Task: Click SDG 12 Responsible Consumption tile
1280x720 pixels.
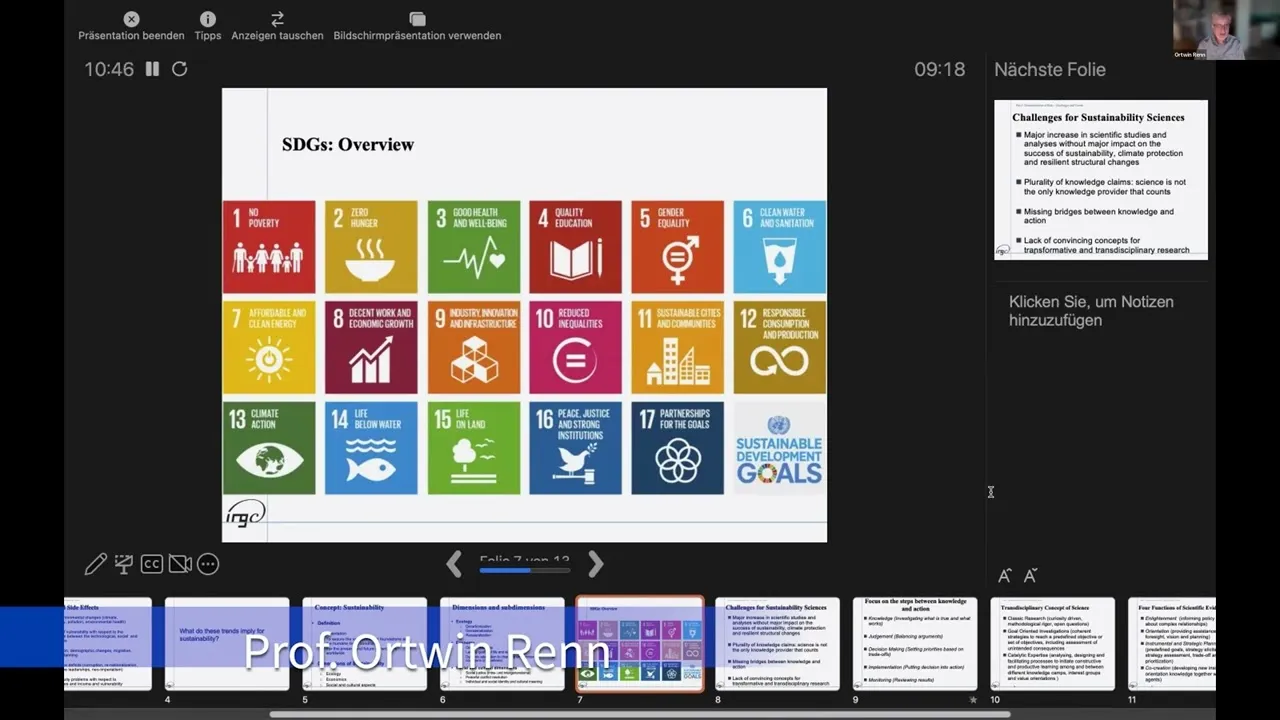Action: 780,348
